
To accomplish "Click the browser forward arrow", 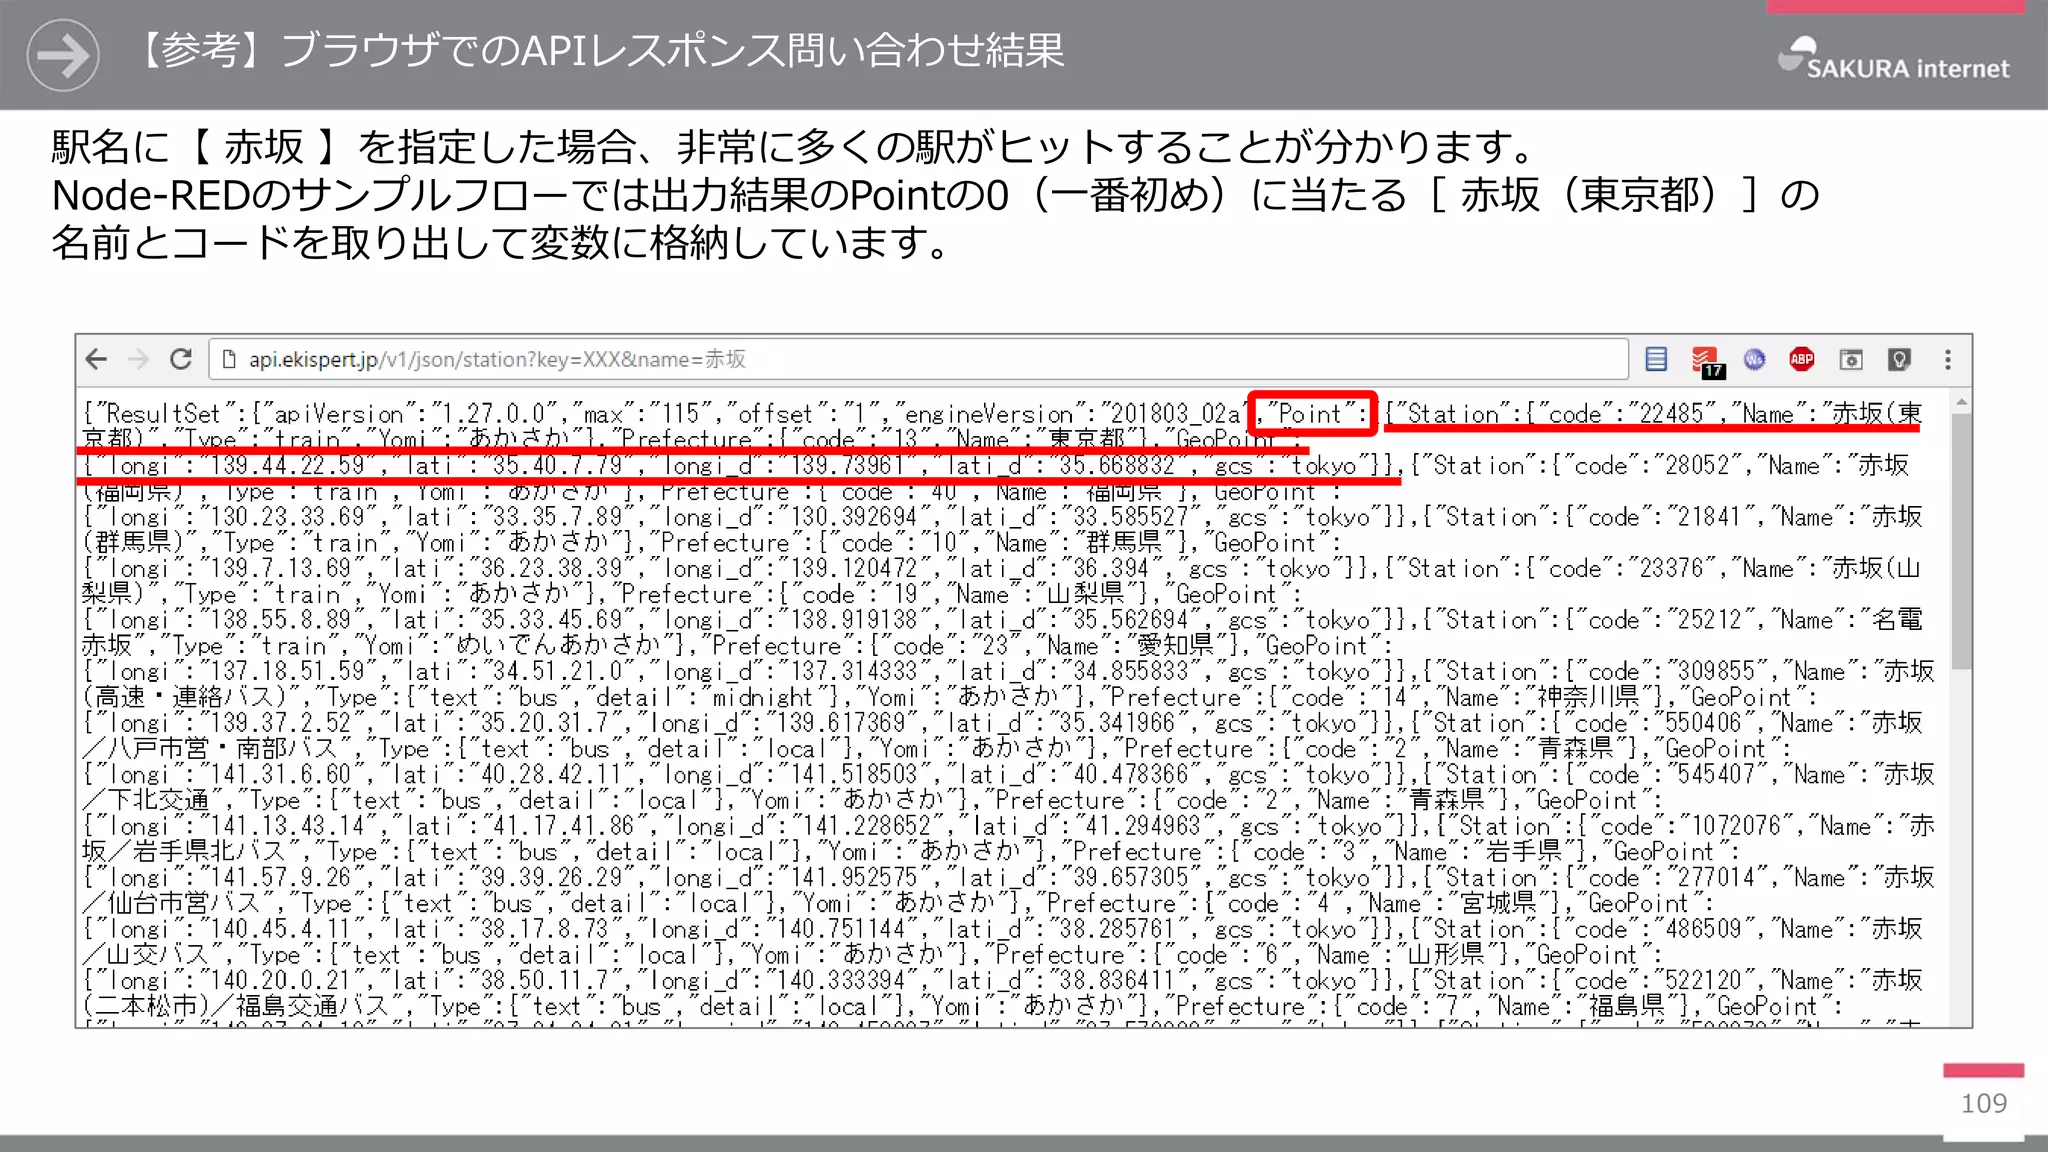I will (138, 359).
